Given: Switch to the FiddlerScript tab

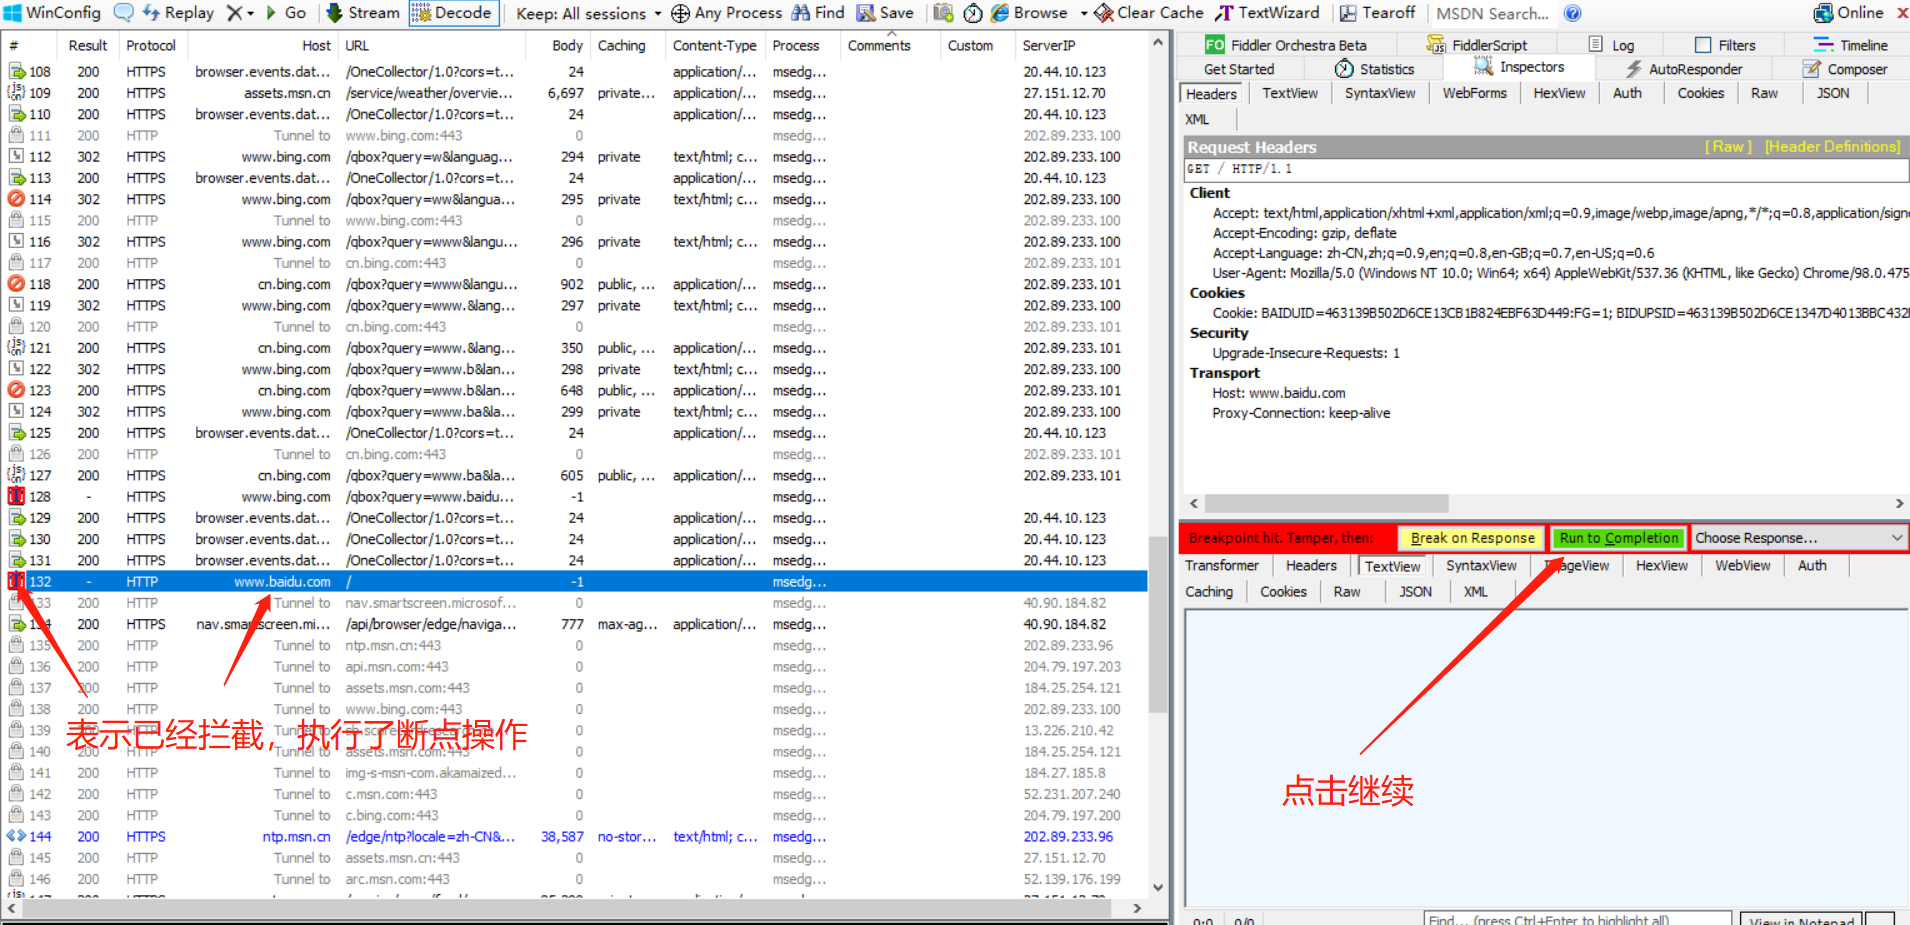Looking at the screenshot, I should 1477,45.
